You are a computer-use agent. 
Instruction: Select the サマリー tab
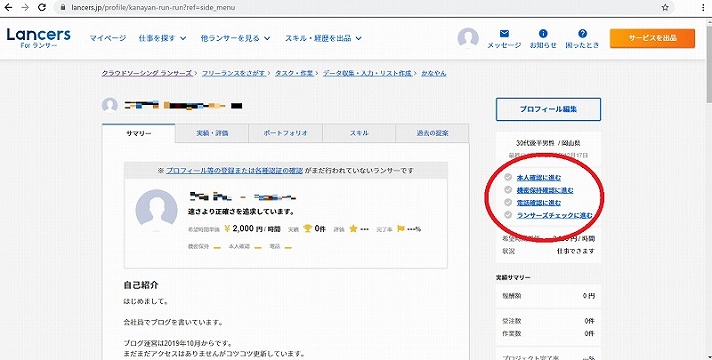click(138, 133)
